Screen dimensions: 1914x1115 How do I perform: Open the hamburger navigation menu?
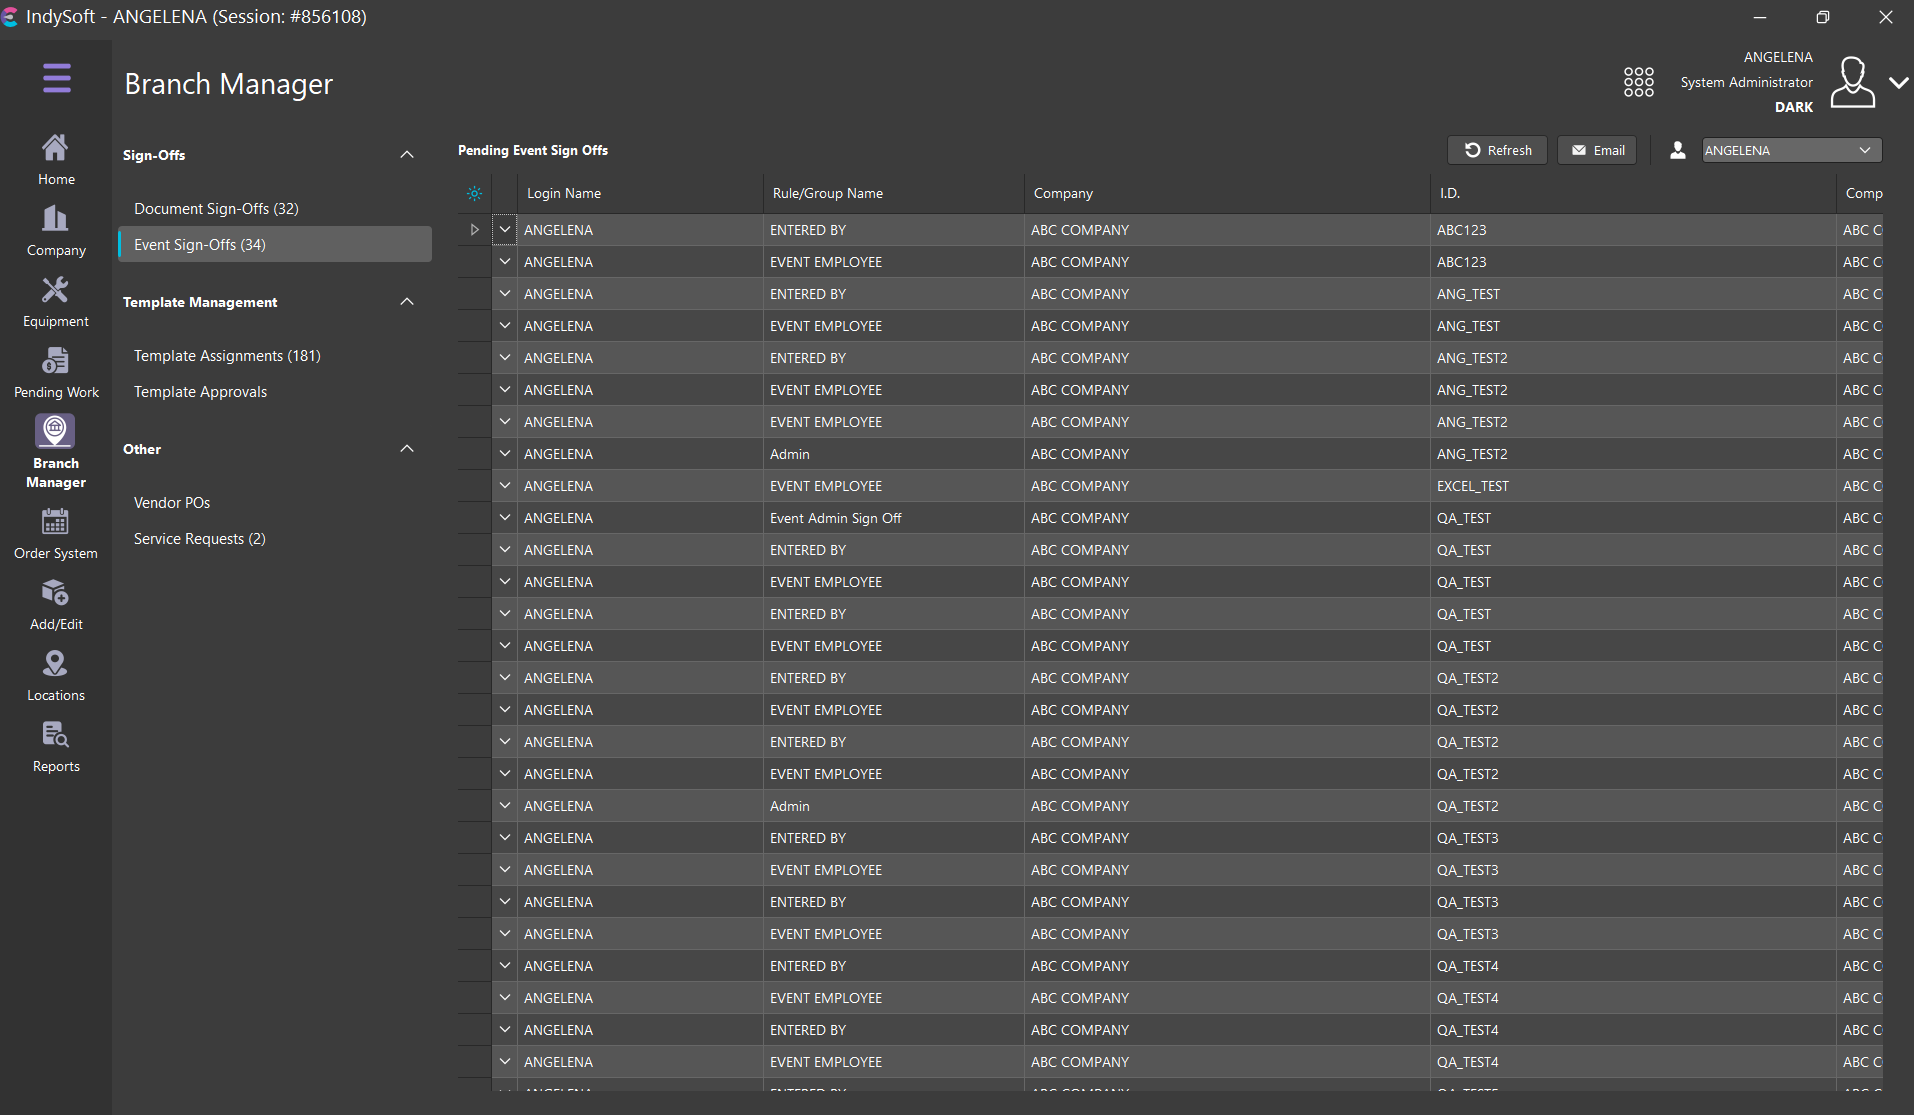(x=56, y=78)
